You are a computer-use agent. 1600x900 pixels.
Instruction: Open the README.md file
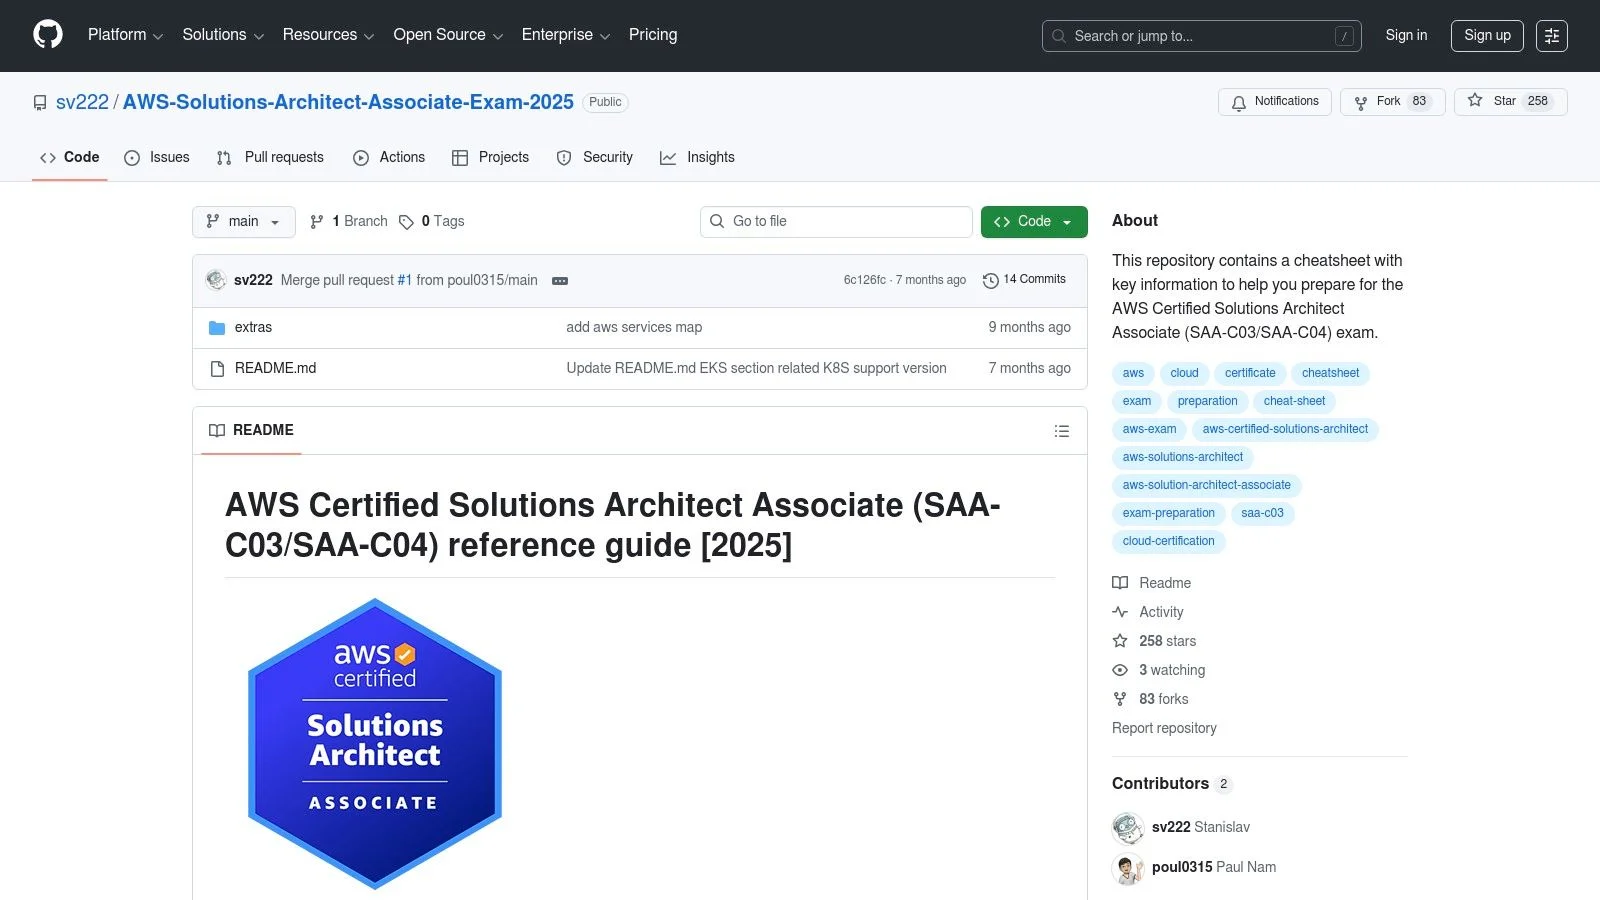(275, 369)
